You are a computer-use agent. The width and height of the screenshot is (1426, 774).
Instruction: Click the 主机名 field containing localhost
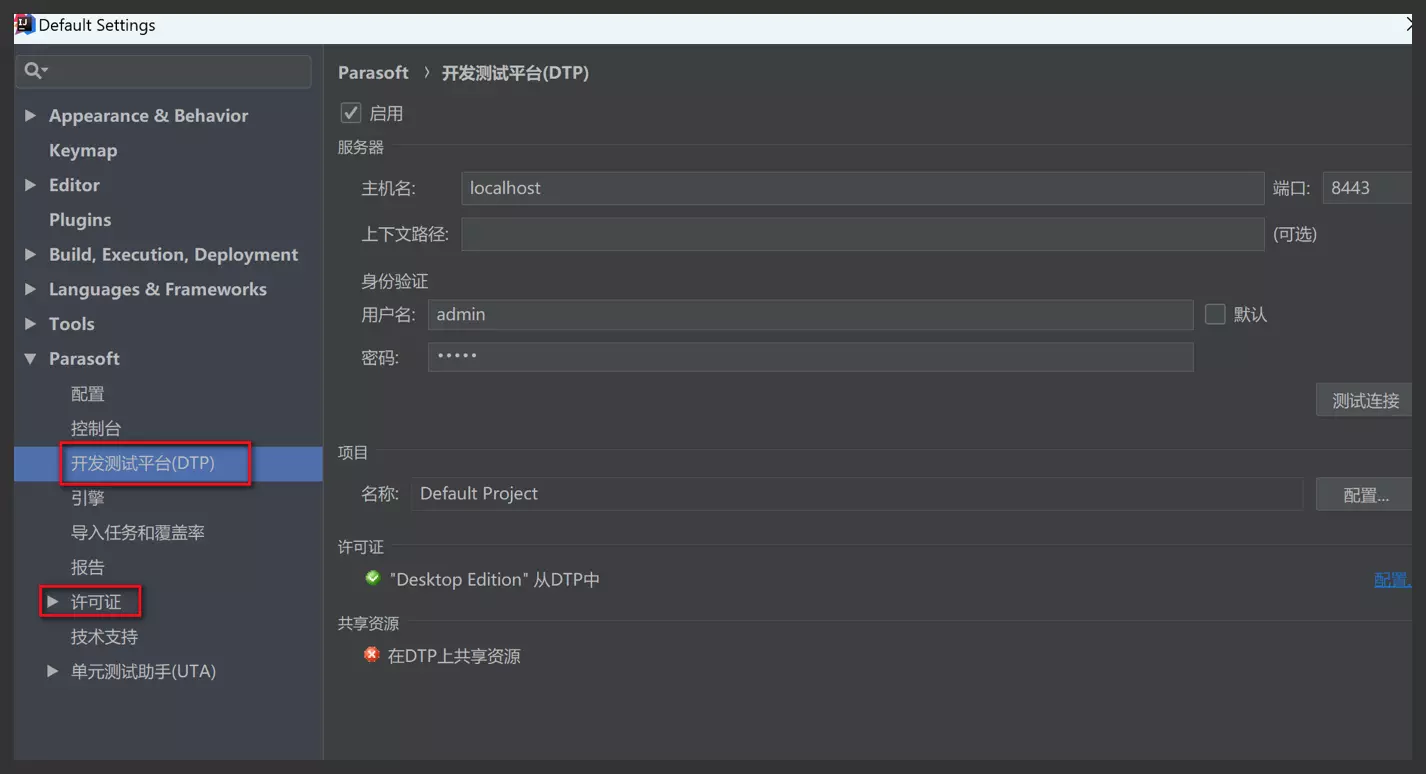[x=863, y=188]
